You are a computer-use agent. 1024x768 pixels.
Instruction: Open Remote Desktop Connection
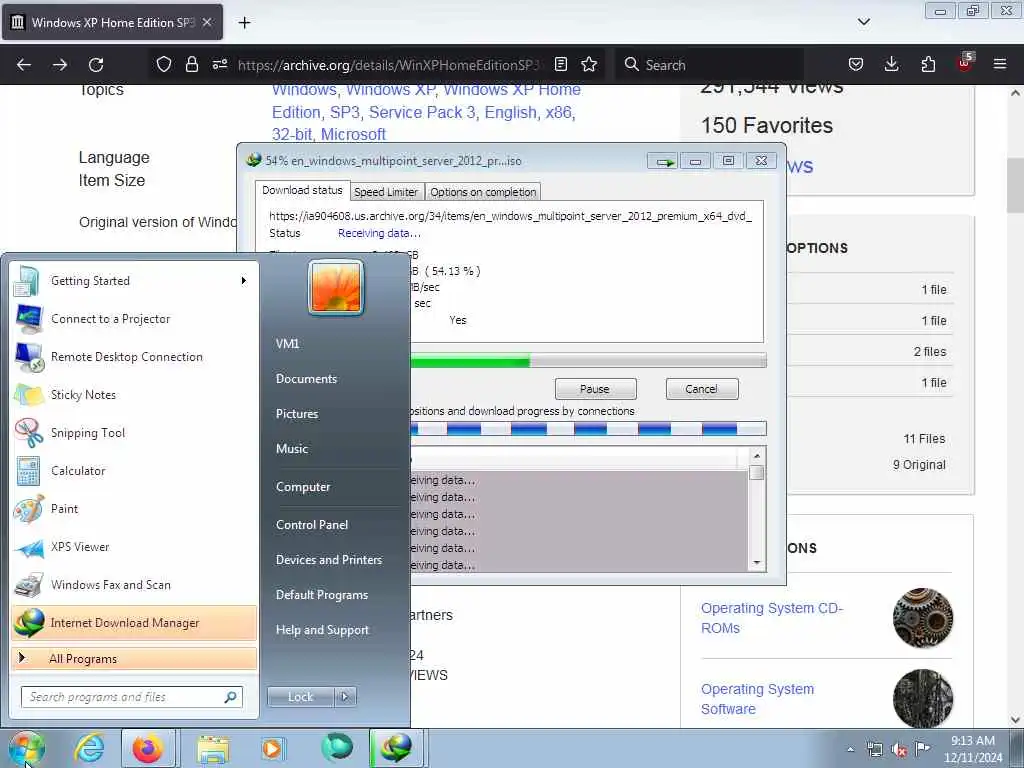tap(134, 357)
